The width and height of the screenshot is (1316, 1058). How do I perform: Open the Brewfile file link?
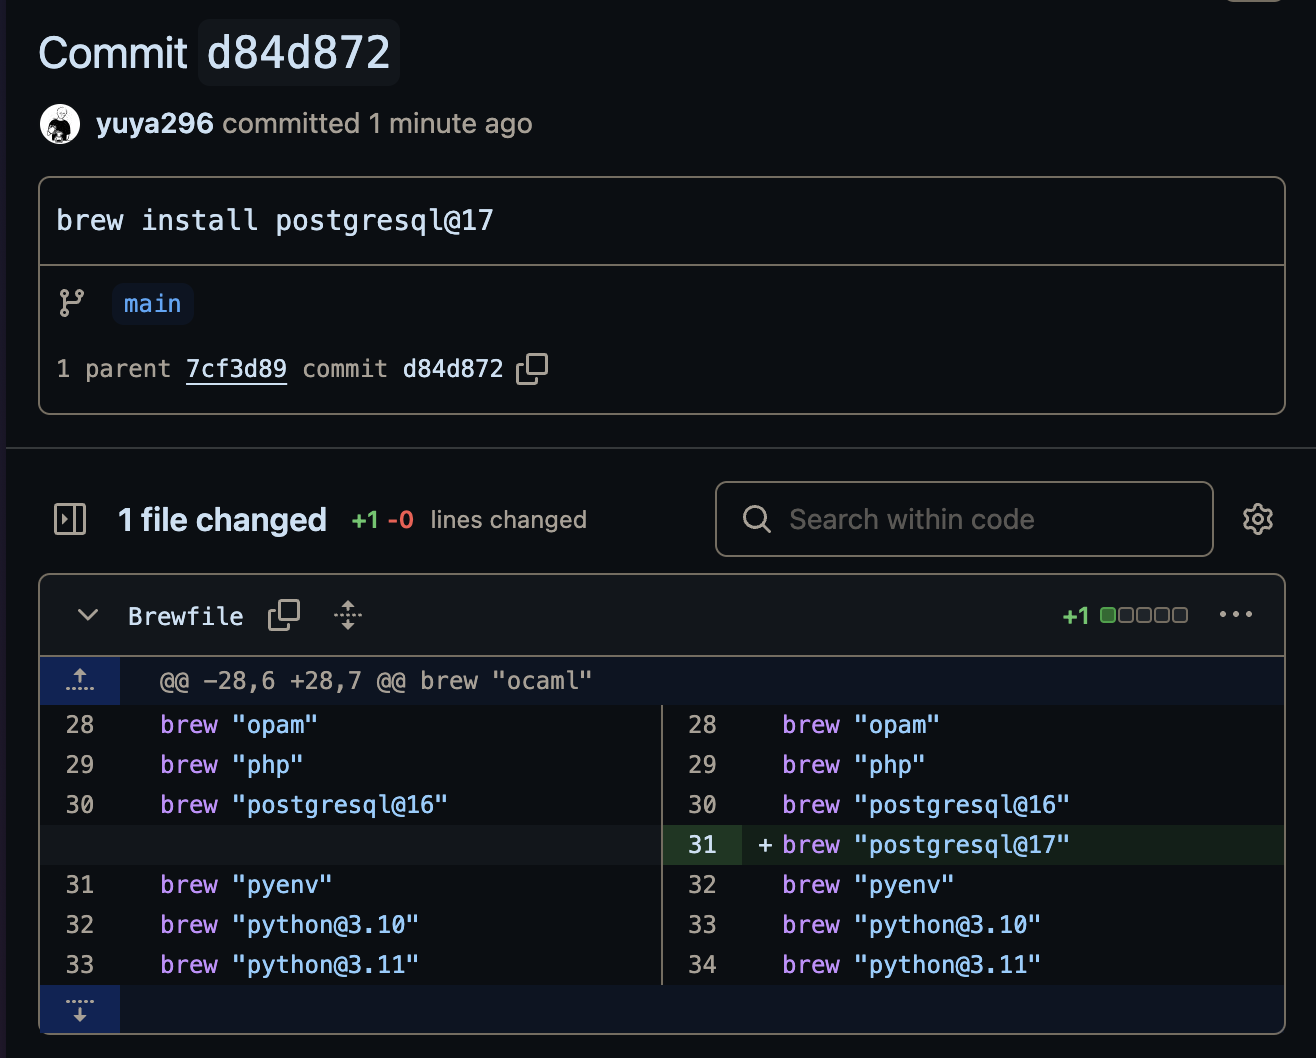pos(186,616)
